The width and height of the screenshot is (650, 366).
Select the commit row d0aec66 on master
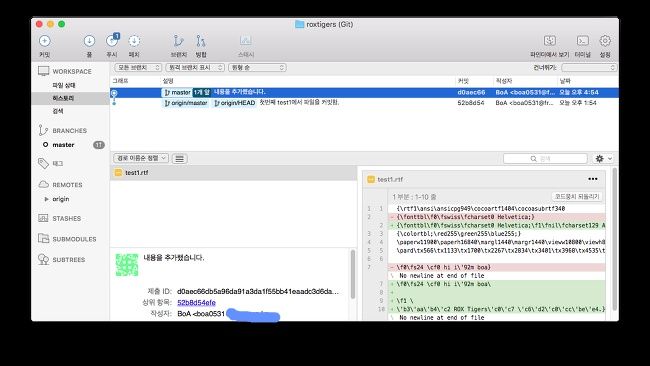click(x=364, y=92)
